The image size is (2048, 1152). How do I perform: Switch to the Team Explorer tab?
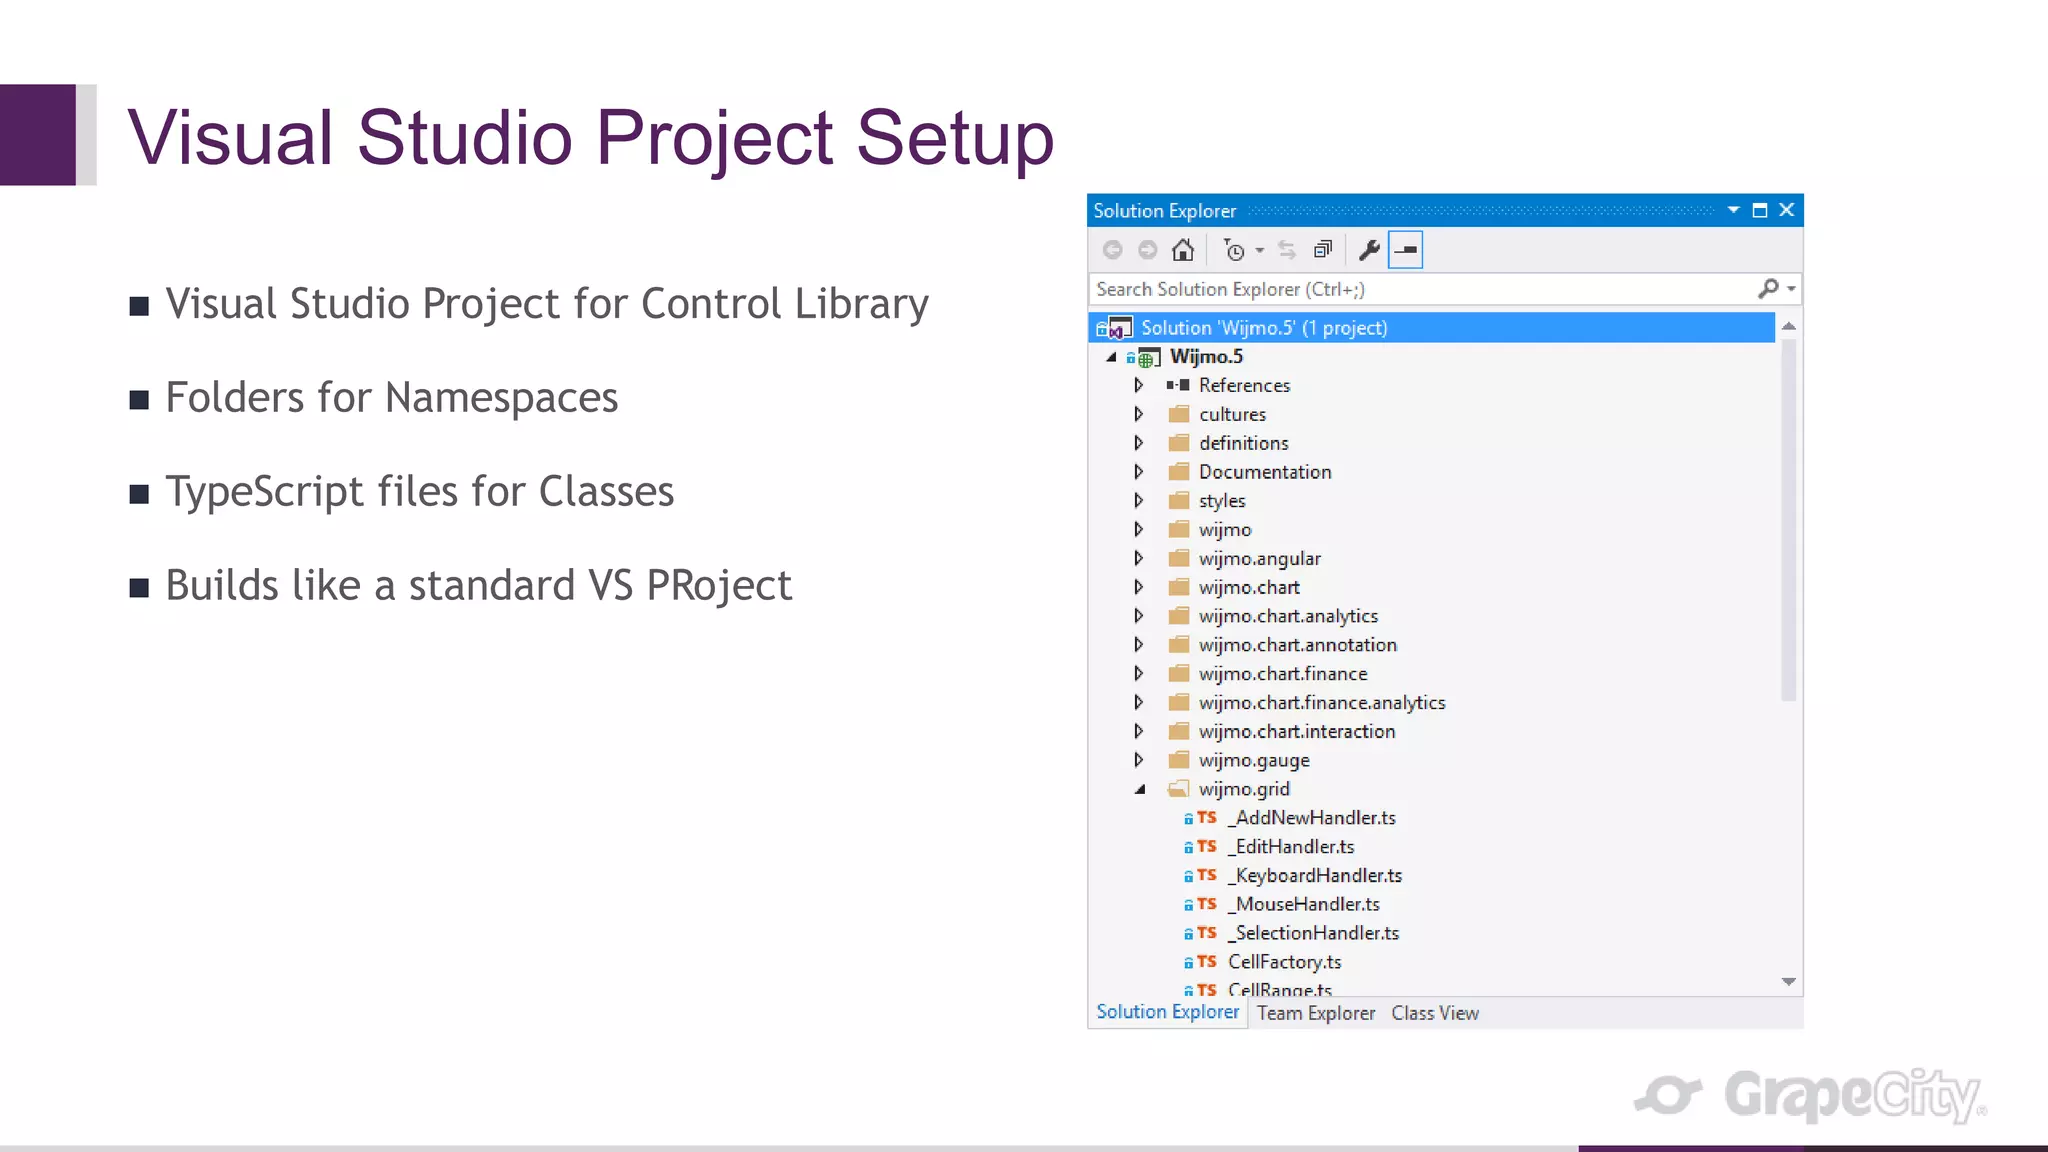[1316, 1013]
